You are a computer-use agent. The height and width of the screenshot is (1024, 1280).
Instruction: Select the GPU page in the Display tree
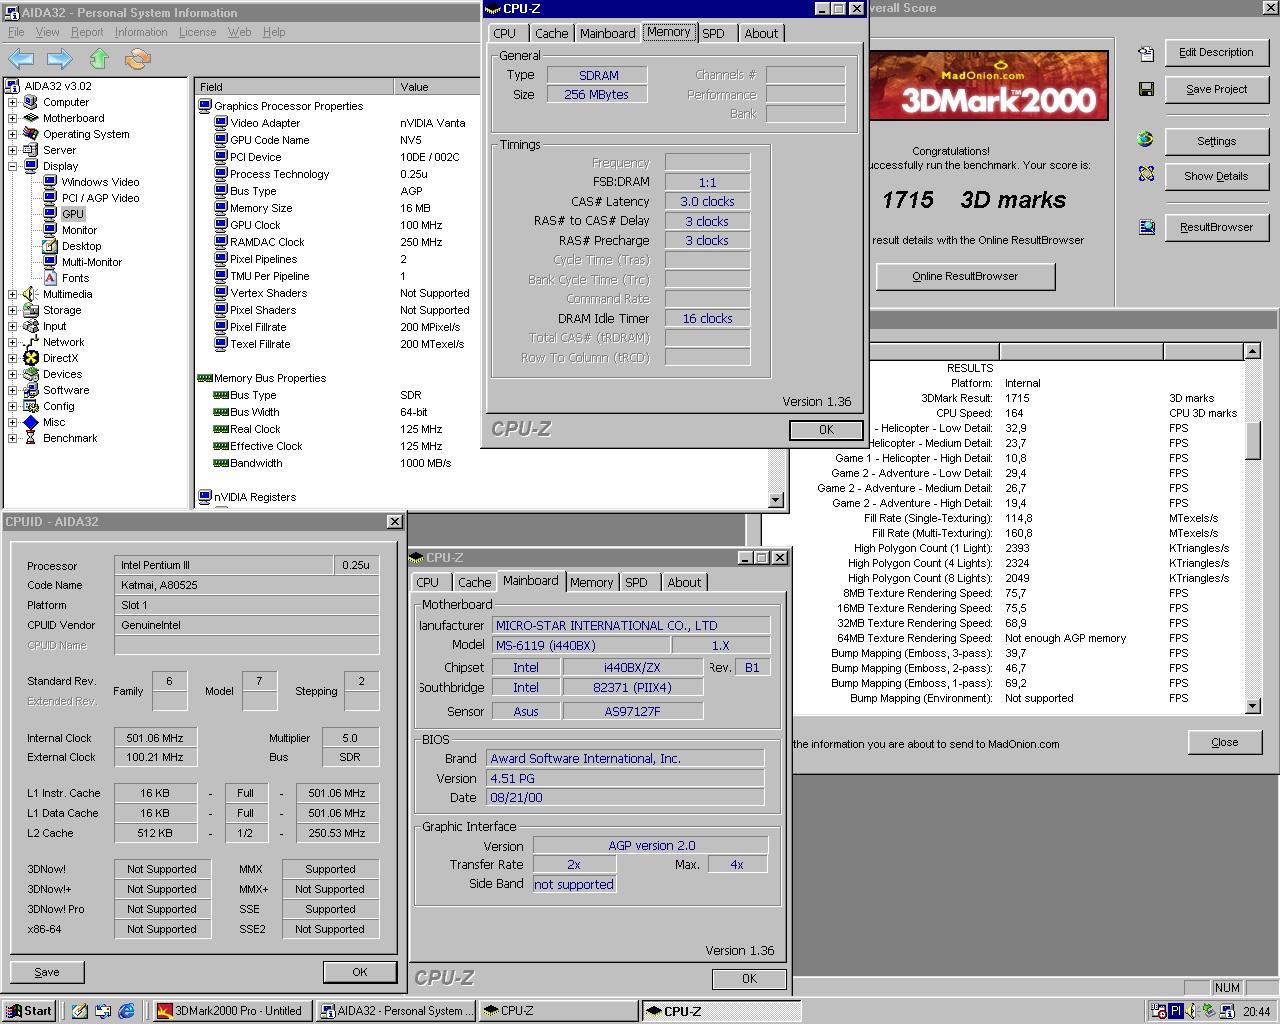coord(73,214)
